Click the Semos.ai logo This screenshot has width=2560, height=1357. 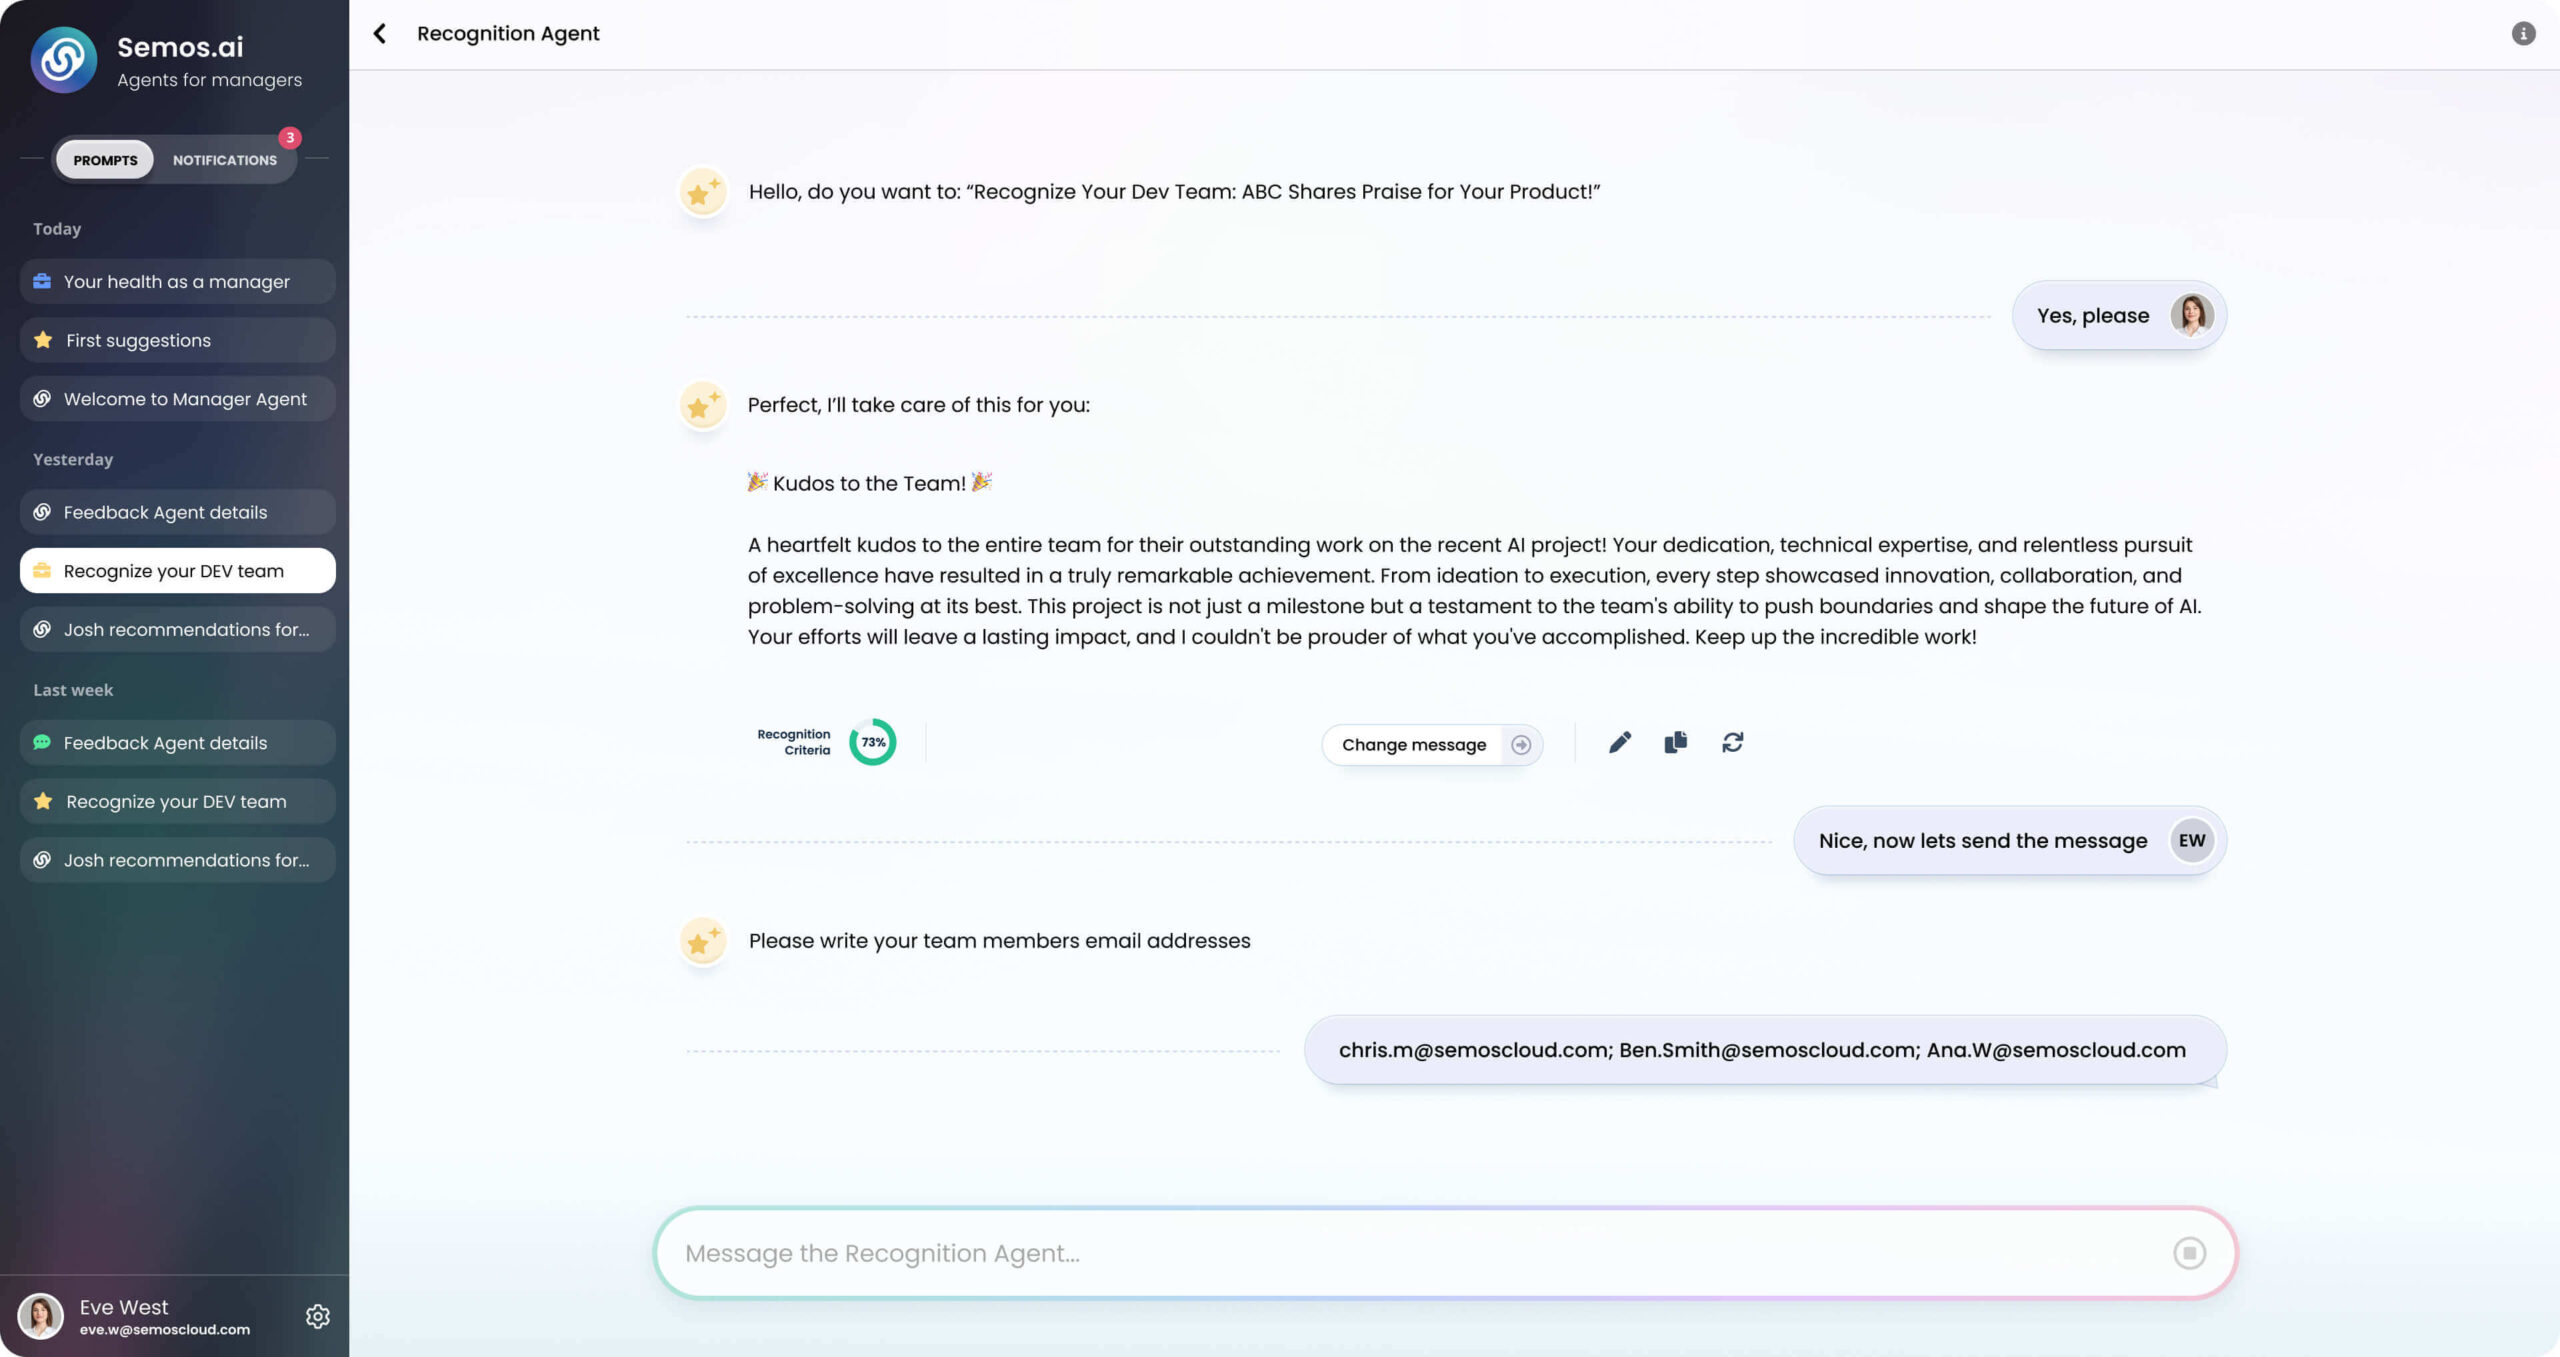coord(64,60)
